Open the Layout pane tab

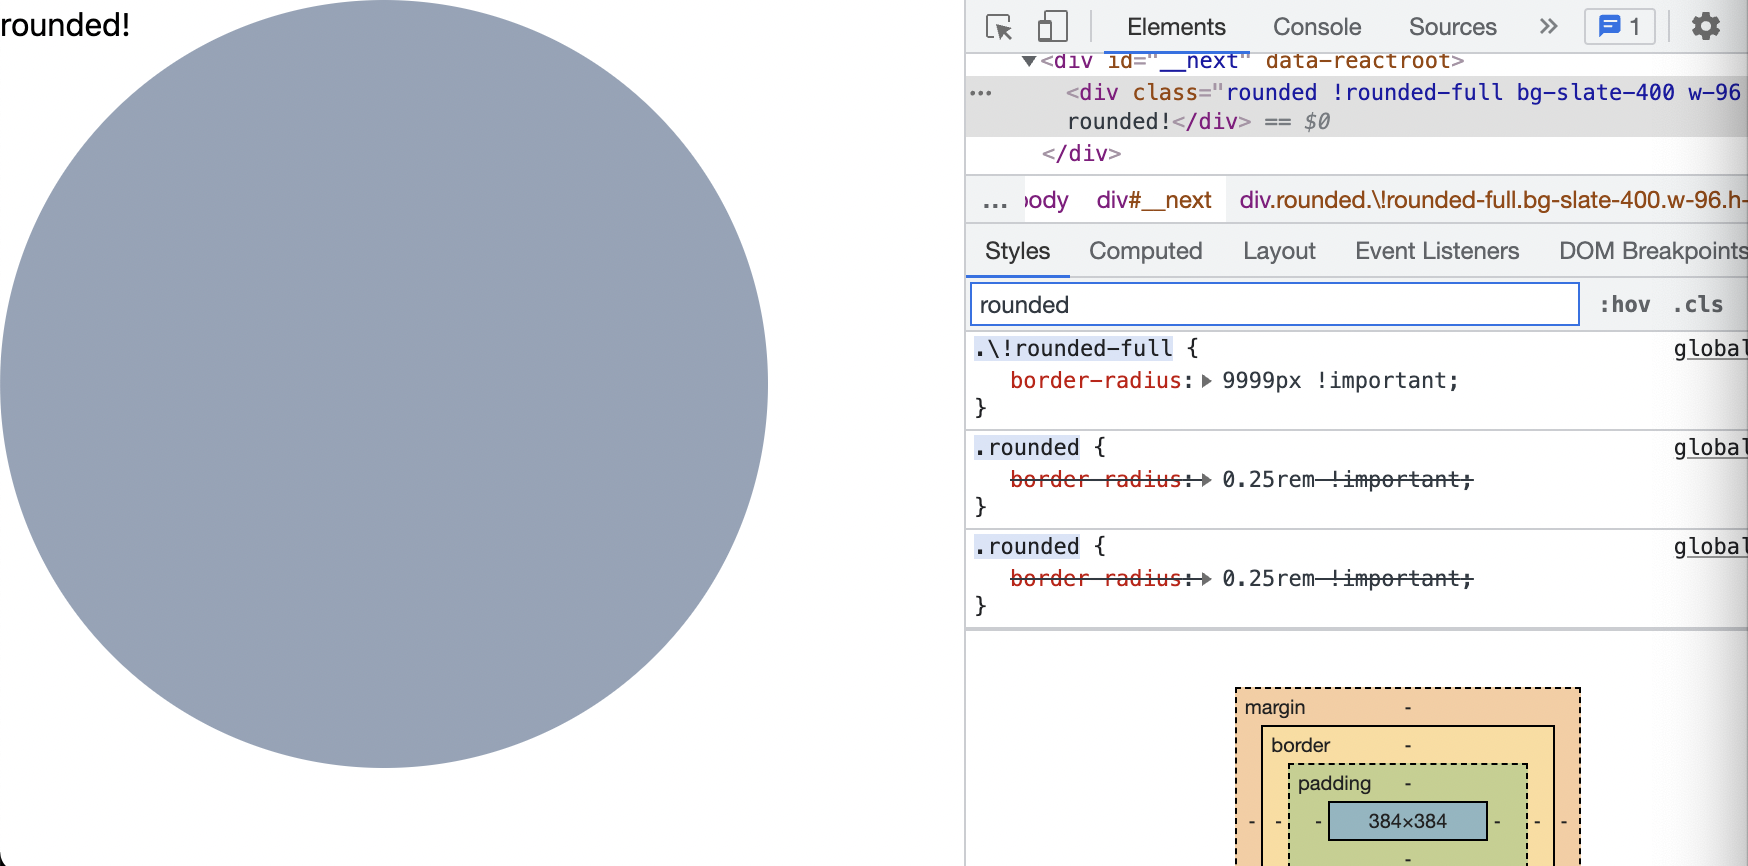pos(1279,251)
